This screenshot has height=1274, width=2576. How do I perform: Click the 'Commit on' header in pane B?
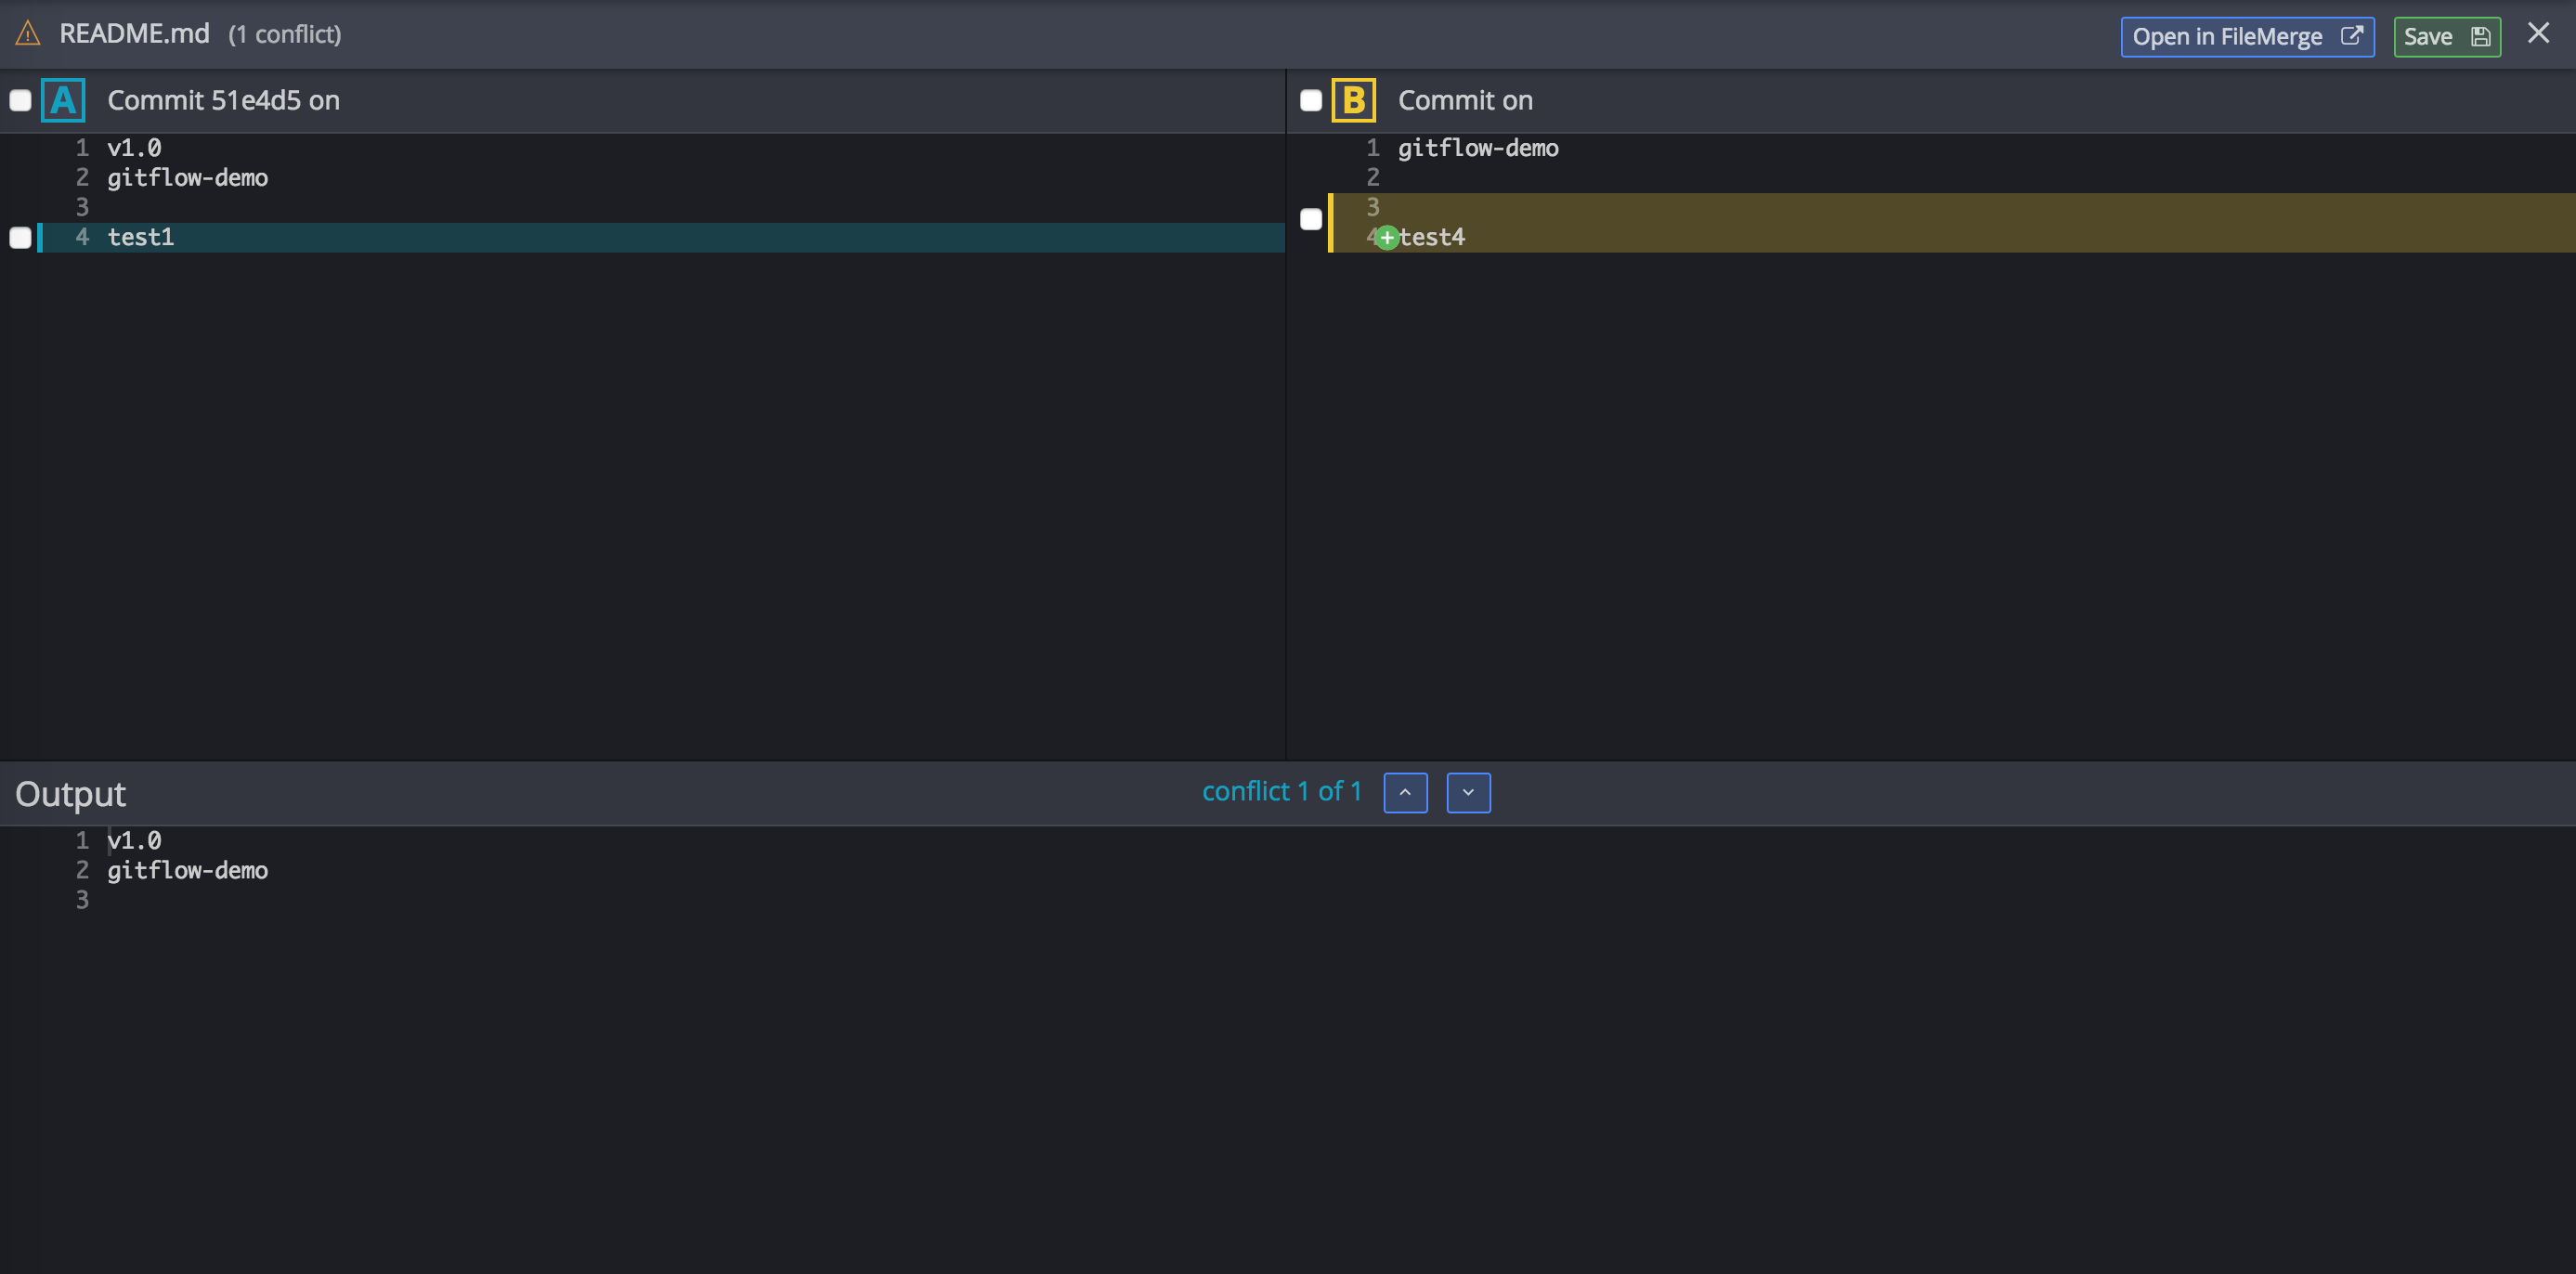pos(1465,100)
